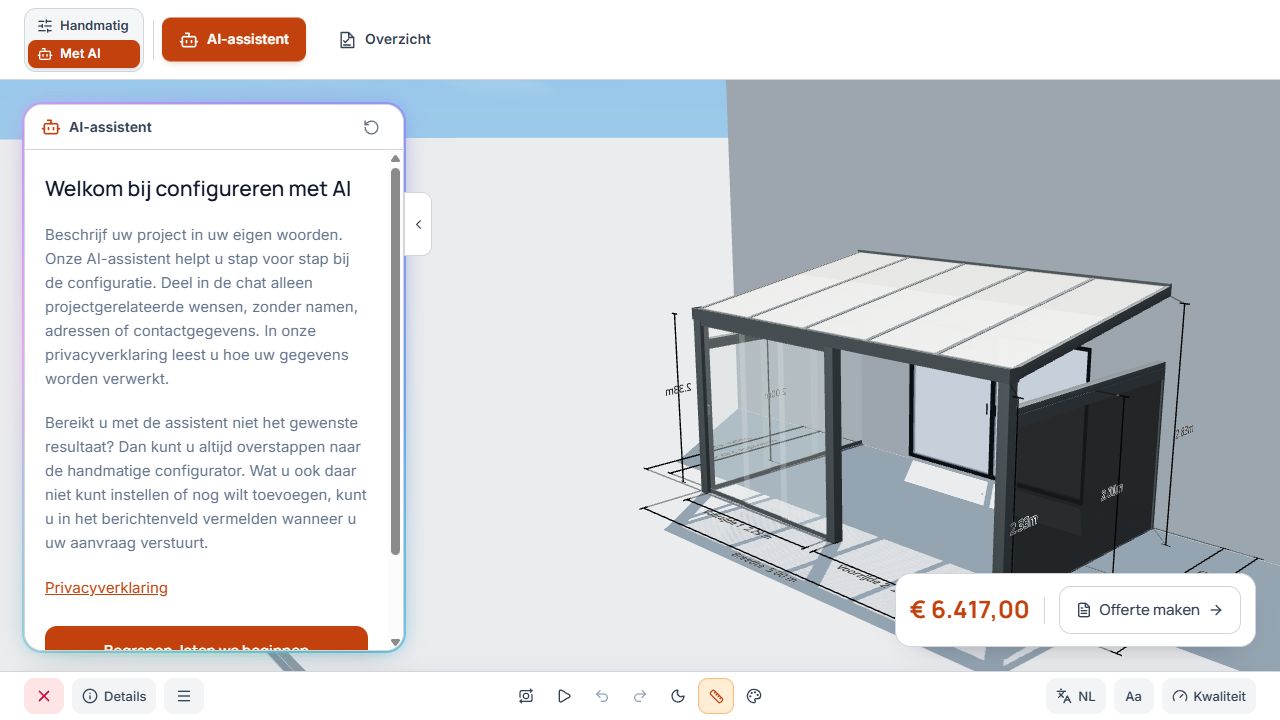Start the play animation icon
This screenshot has width=1280, height=720.
pyautogui.click(x=564, y=696)
